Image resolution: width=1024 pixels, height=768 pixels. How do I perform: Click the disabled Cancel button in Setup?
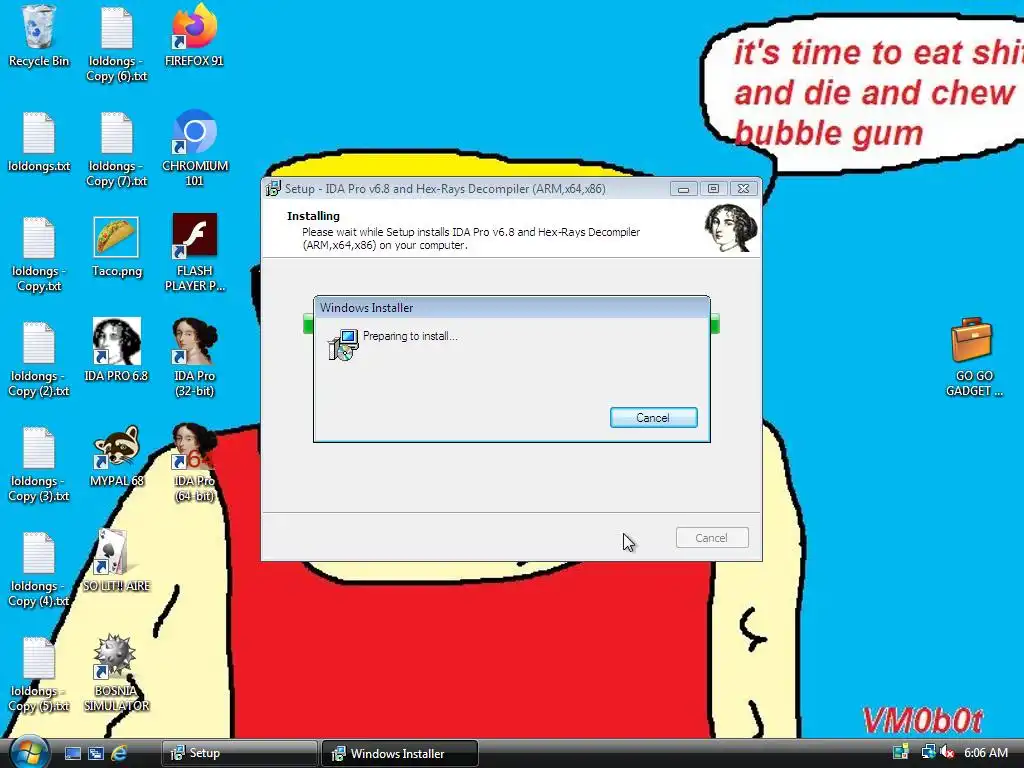coord(712,538)
